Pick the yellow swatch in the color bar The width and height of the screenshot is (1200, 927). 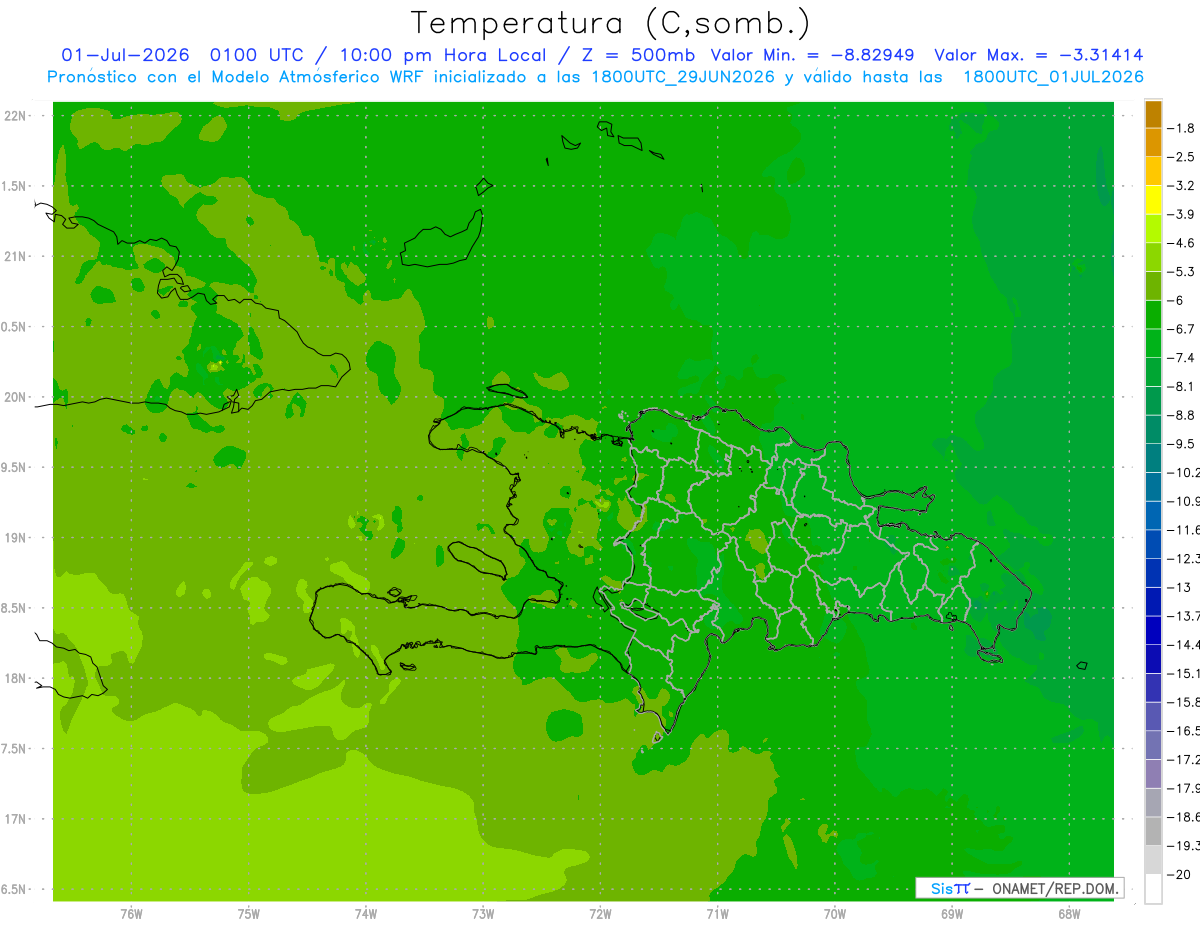(1153, 200)
